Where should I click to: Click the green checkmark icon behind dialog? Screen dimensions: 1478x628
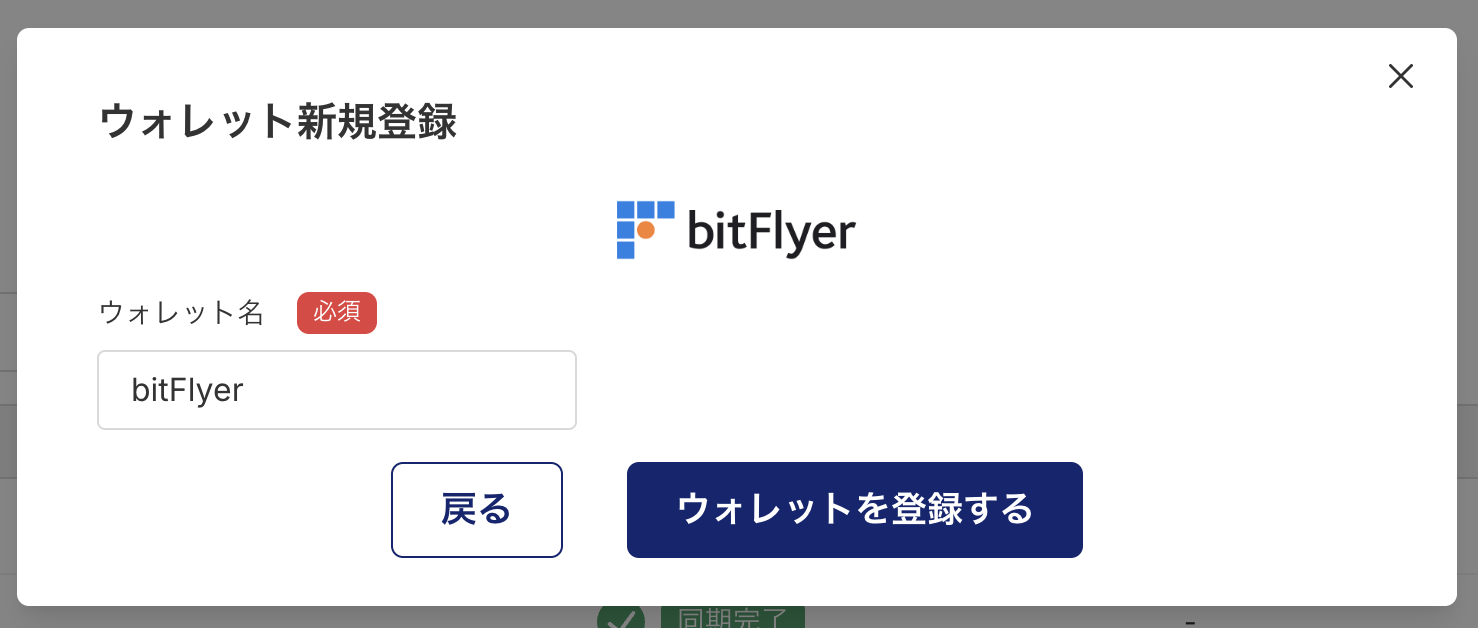[620, 619]
